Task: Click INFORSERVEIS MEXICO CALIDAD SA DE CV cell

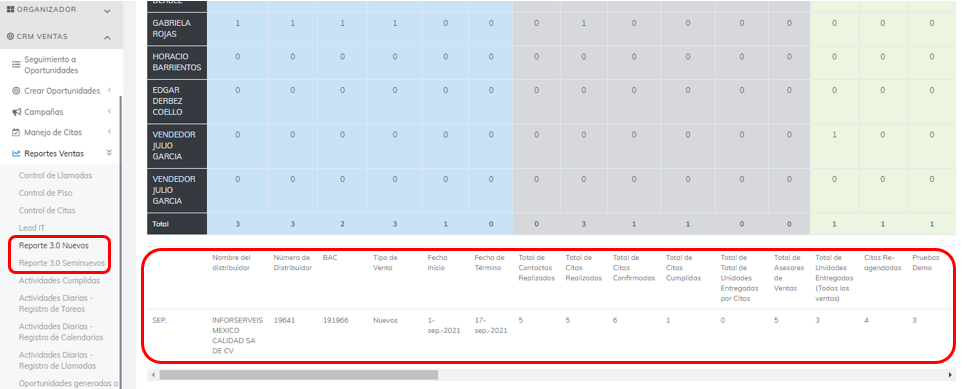Action: pyautogui.click(x=237, y=335)
